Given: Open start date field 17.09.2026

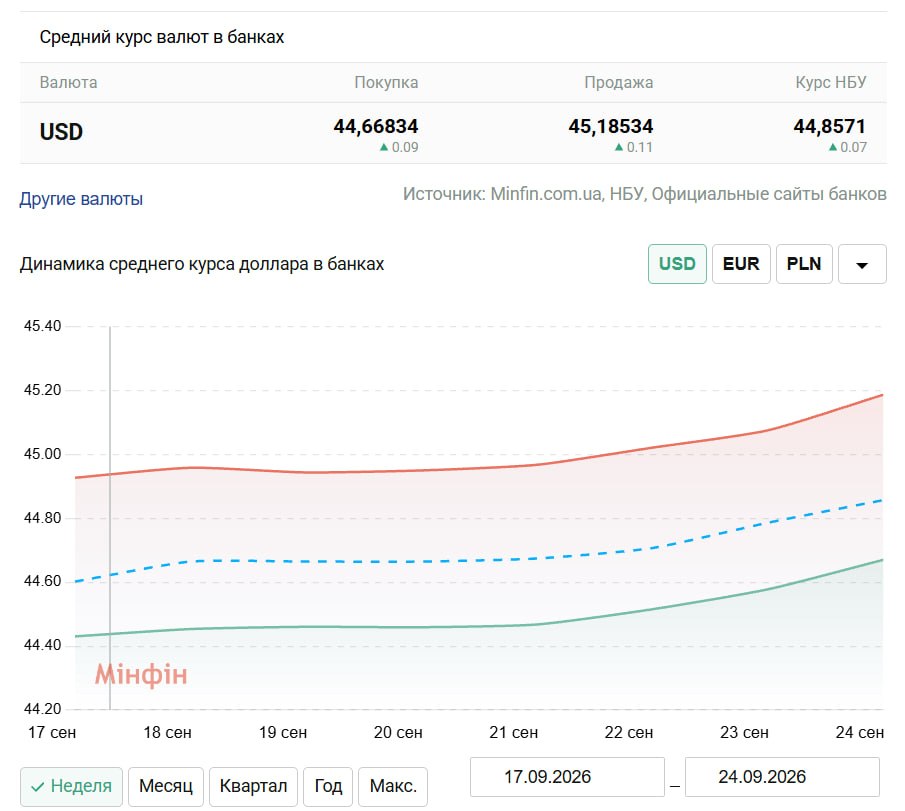Looking at the screenshot, I should coord(567,777).
